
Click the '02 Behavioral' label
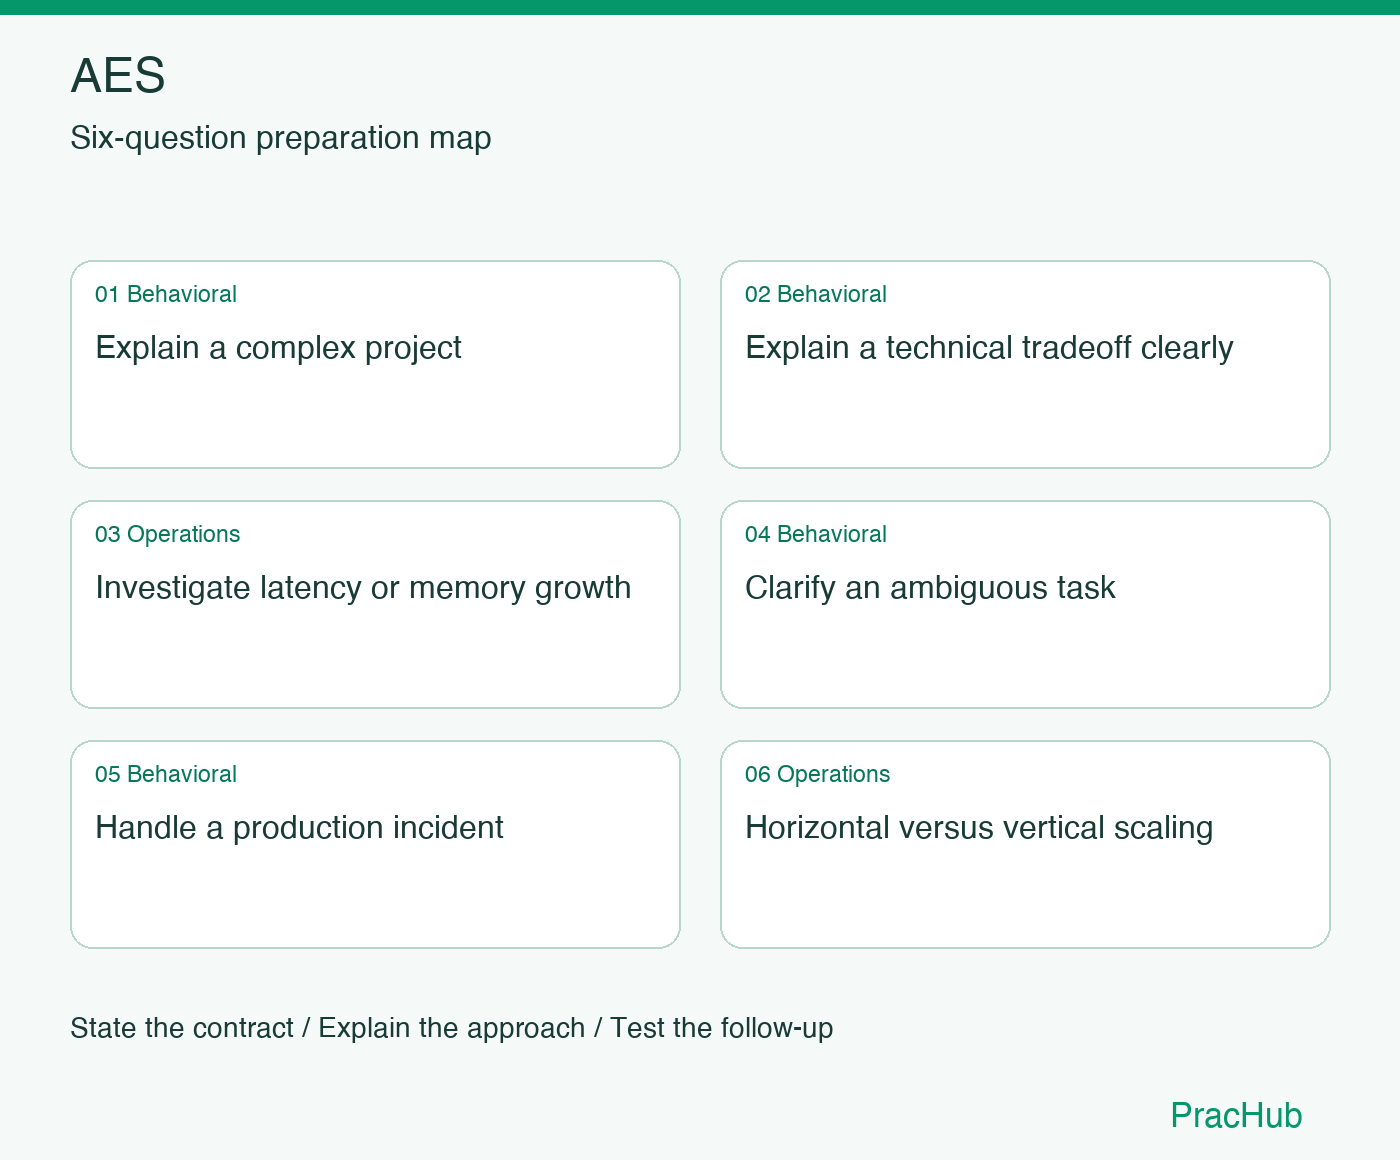click(816, 294)
